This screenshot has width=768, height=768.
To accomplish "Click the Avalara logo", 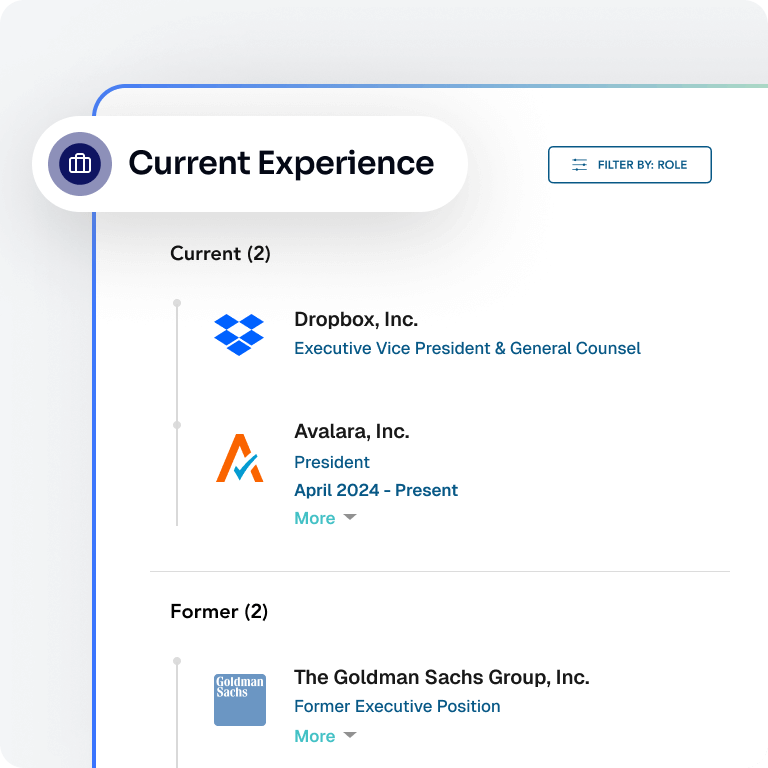I will coord(239,459).
